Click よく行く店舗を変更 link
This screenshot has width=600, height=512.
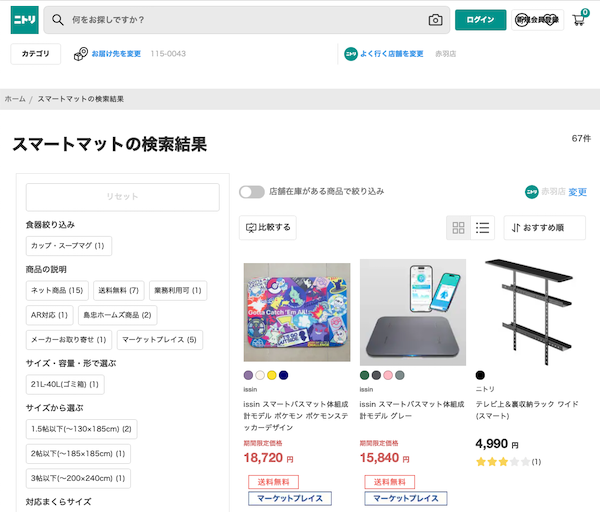392,54
